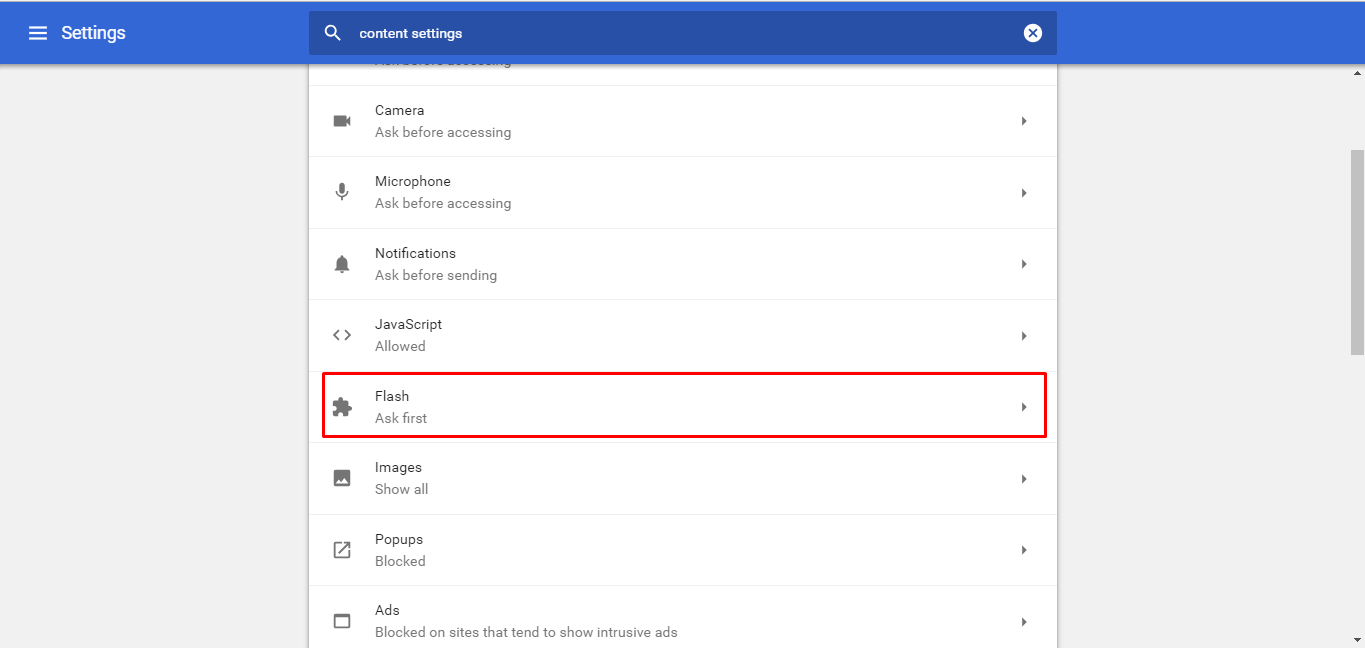Click the Notifications bell icon
The height and width of the screenshot is (648, 1365).
click(342, 264)
